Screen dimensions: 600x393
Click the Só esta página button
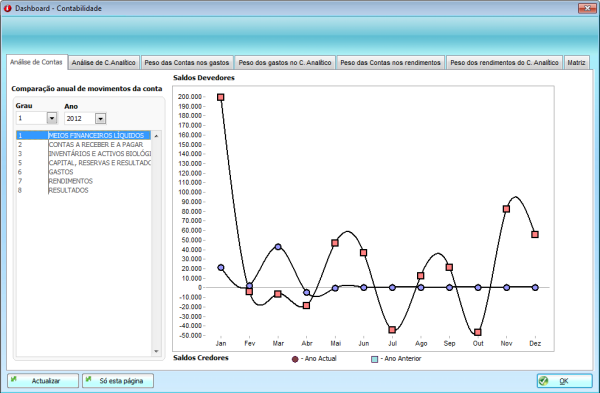tap(118, 381)
